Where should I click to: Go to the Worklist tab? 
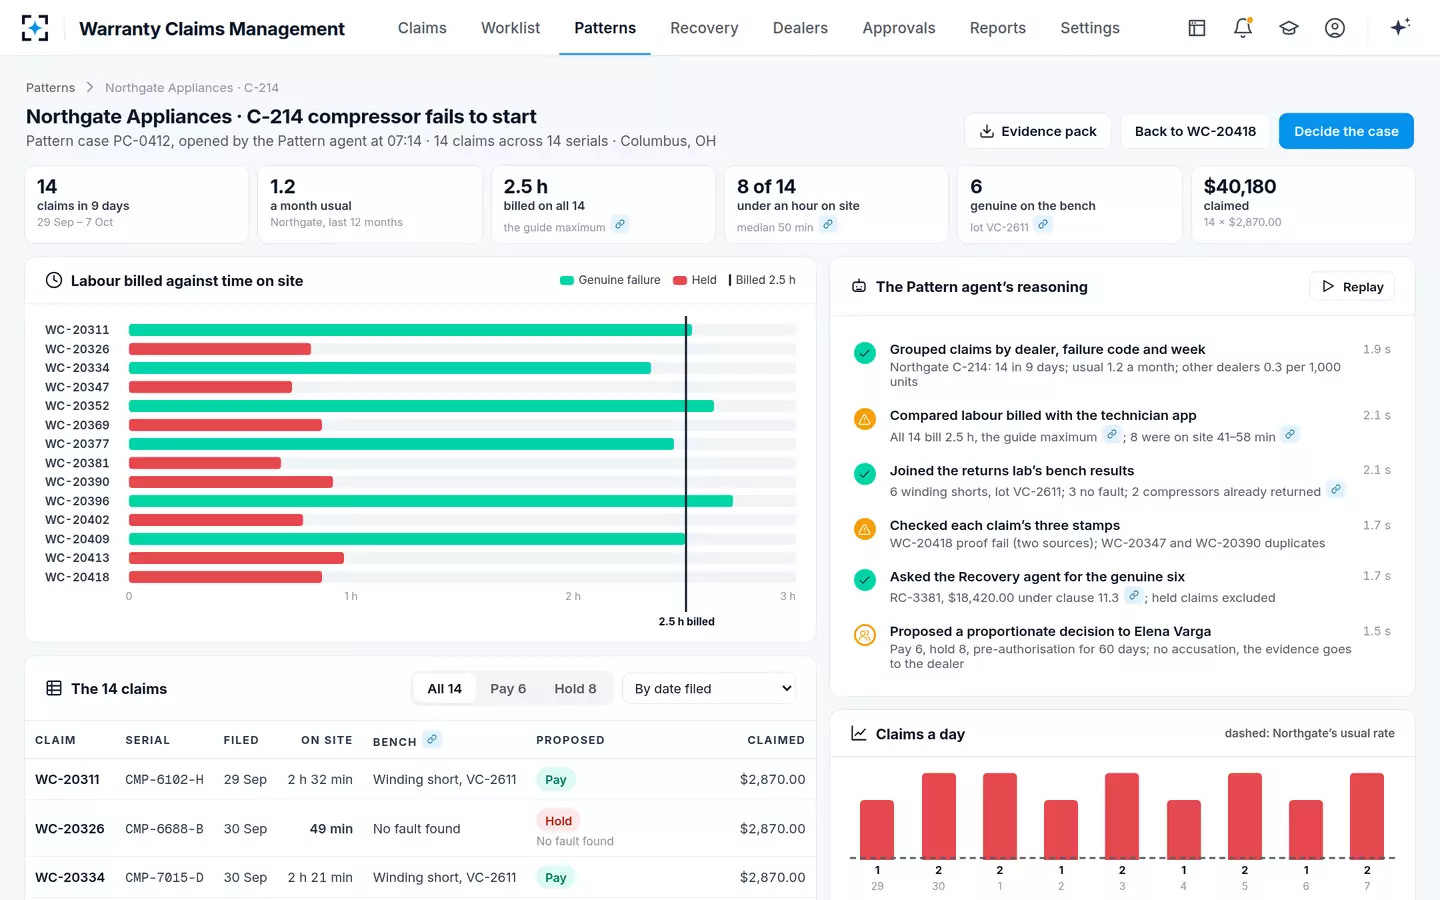pyautogui.click(x=510, y=28)
